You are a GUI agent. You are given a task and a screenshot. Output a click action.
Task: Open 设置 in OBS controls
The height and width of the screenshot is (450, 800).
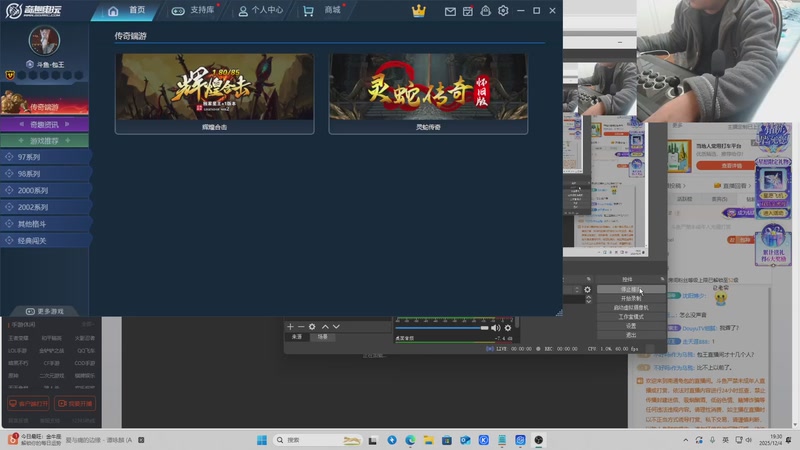631,326
